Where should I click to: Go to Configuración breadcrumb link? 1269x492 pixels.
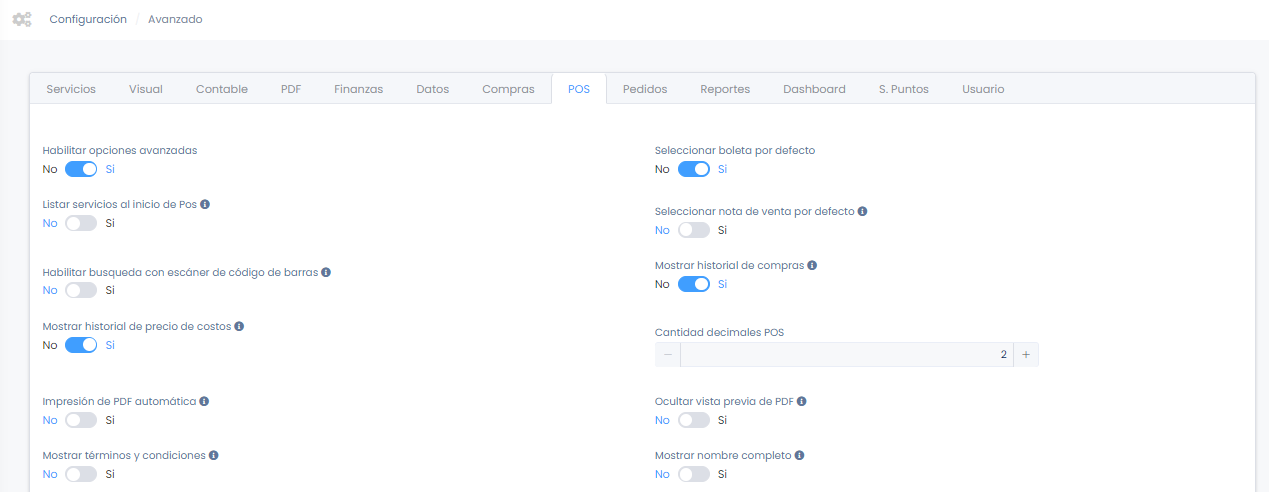point(88,19)
